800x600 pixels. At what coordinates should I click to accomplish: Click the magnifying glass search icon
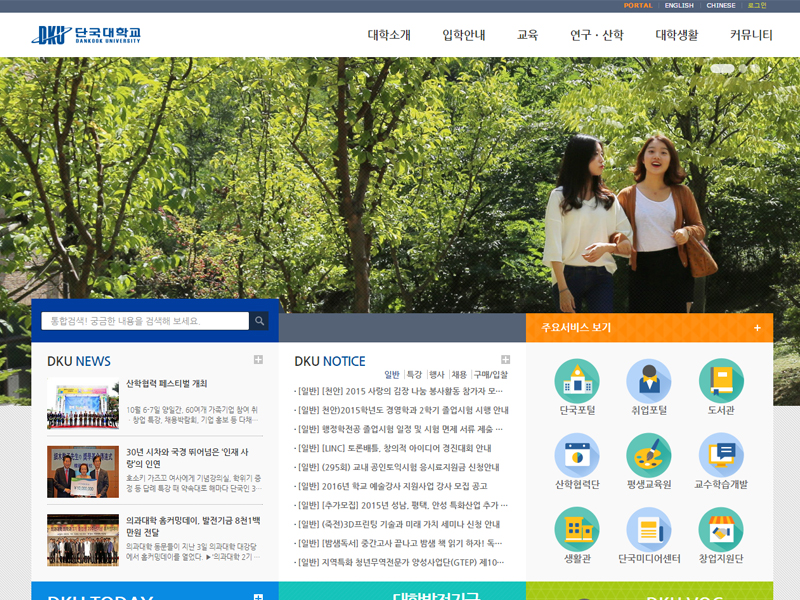coord(260,321)
